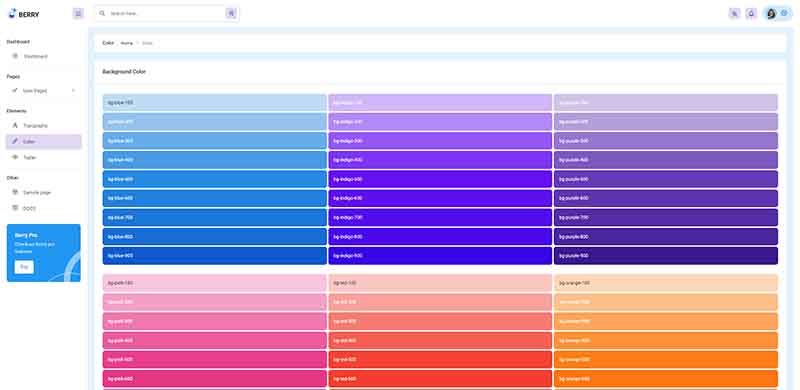The height and width of the screenshot is (390, 800).
Task: Open the Sample page menu item
Action: tap(44, 192)
